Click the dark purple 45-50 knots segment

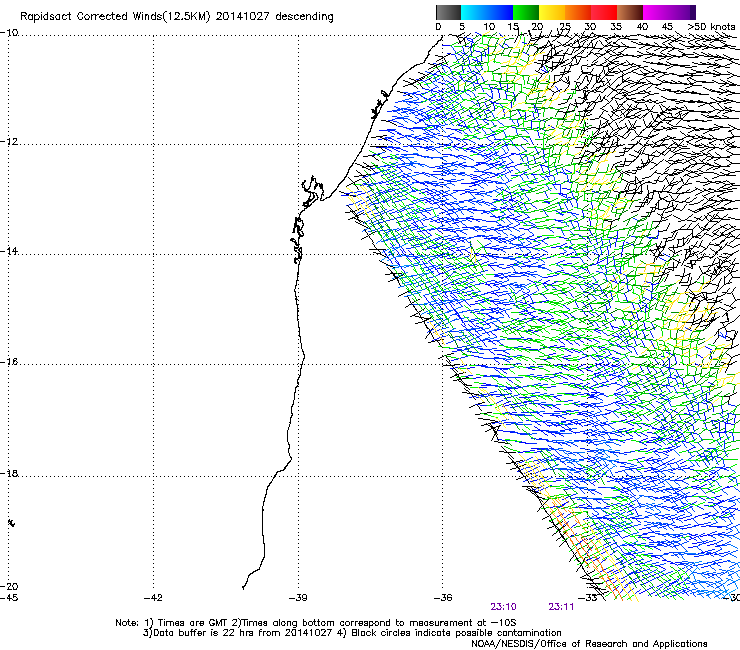(682, 12)
